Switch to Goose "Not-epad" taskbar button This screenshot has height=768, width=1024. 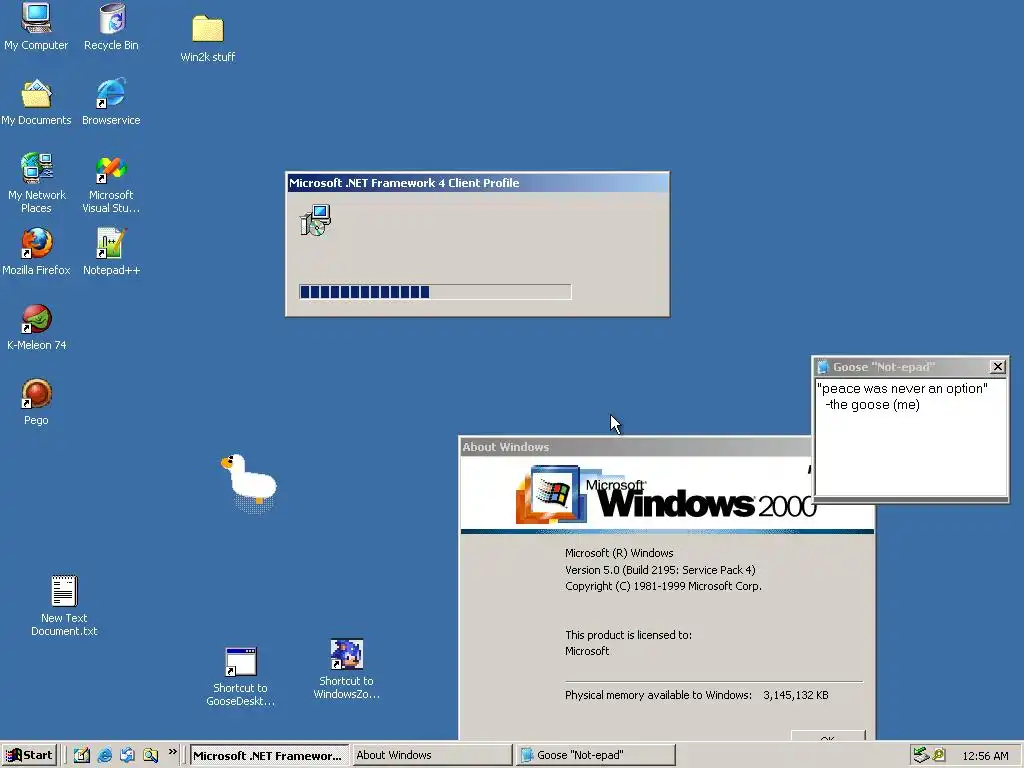coord(595,756)
